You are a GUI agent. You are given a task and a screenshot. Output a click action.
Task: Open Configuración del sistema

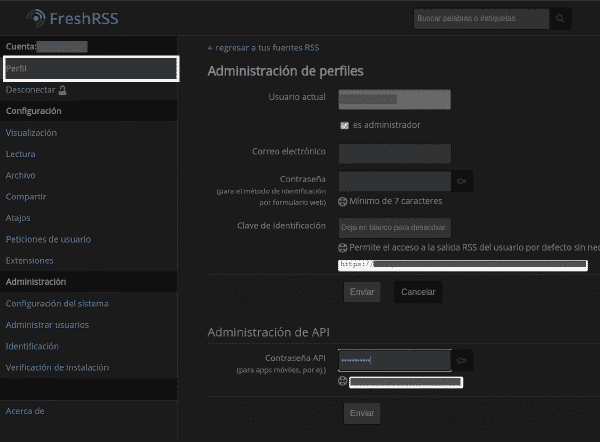[57, 304]
